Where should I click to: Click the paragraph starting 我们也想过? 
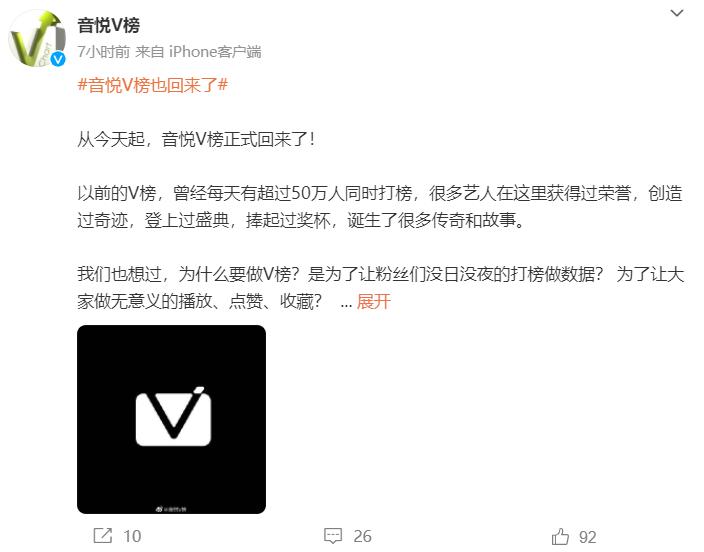tap(381, 287)
